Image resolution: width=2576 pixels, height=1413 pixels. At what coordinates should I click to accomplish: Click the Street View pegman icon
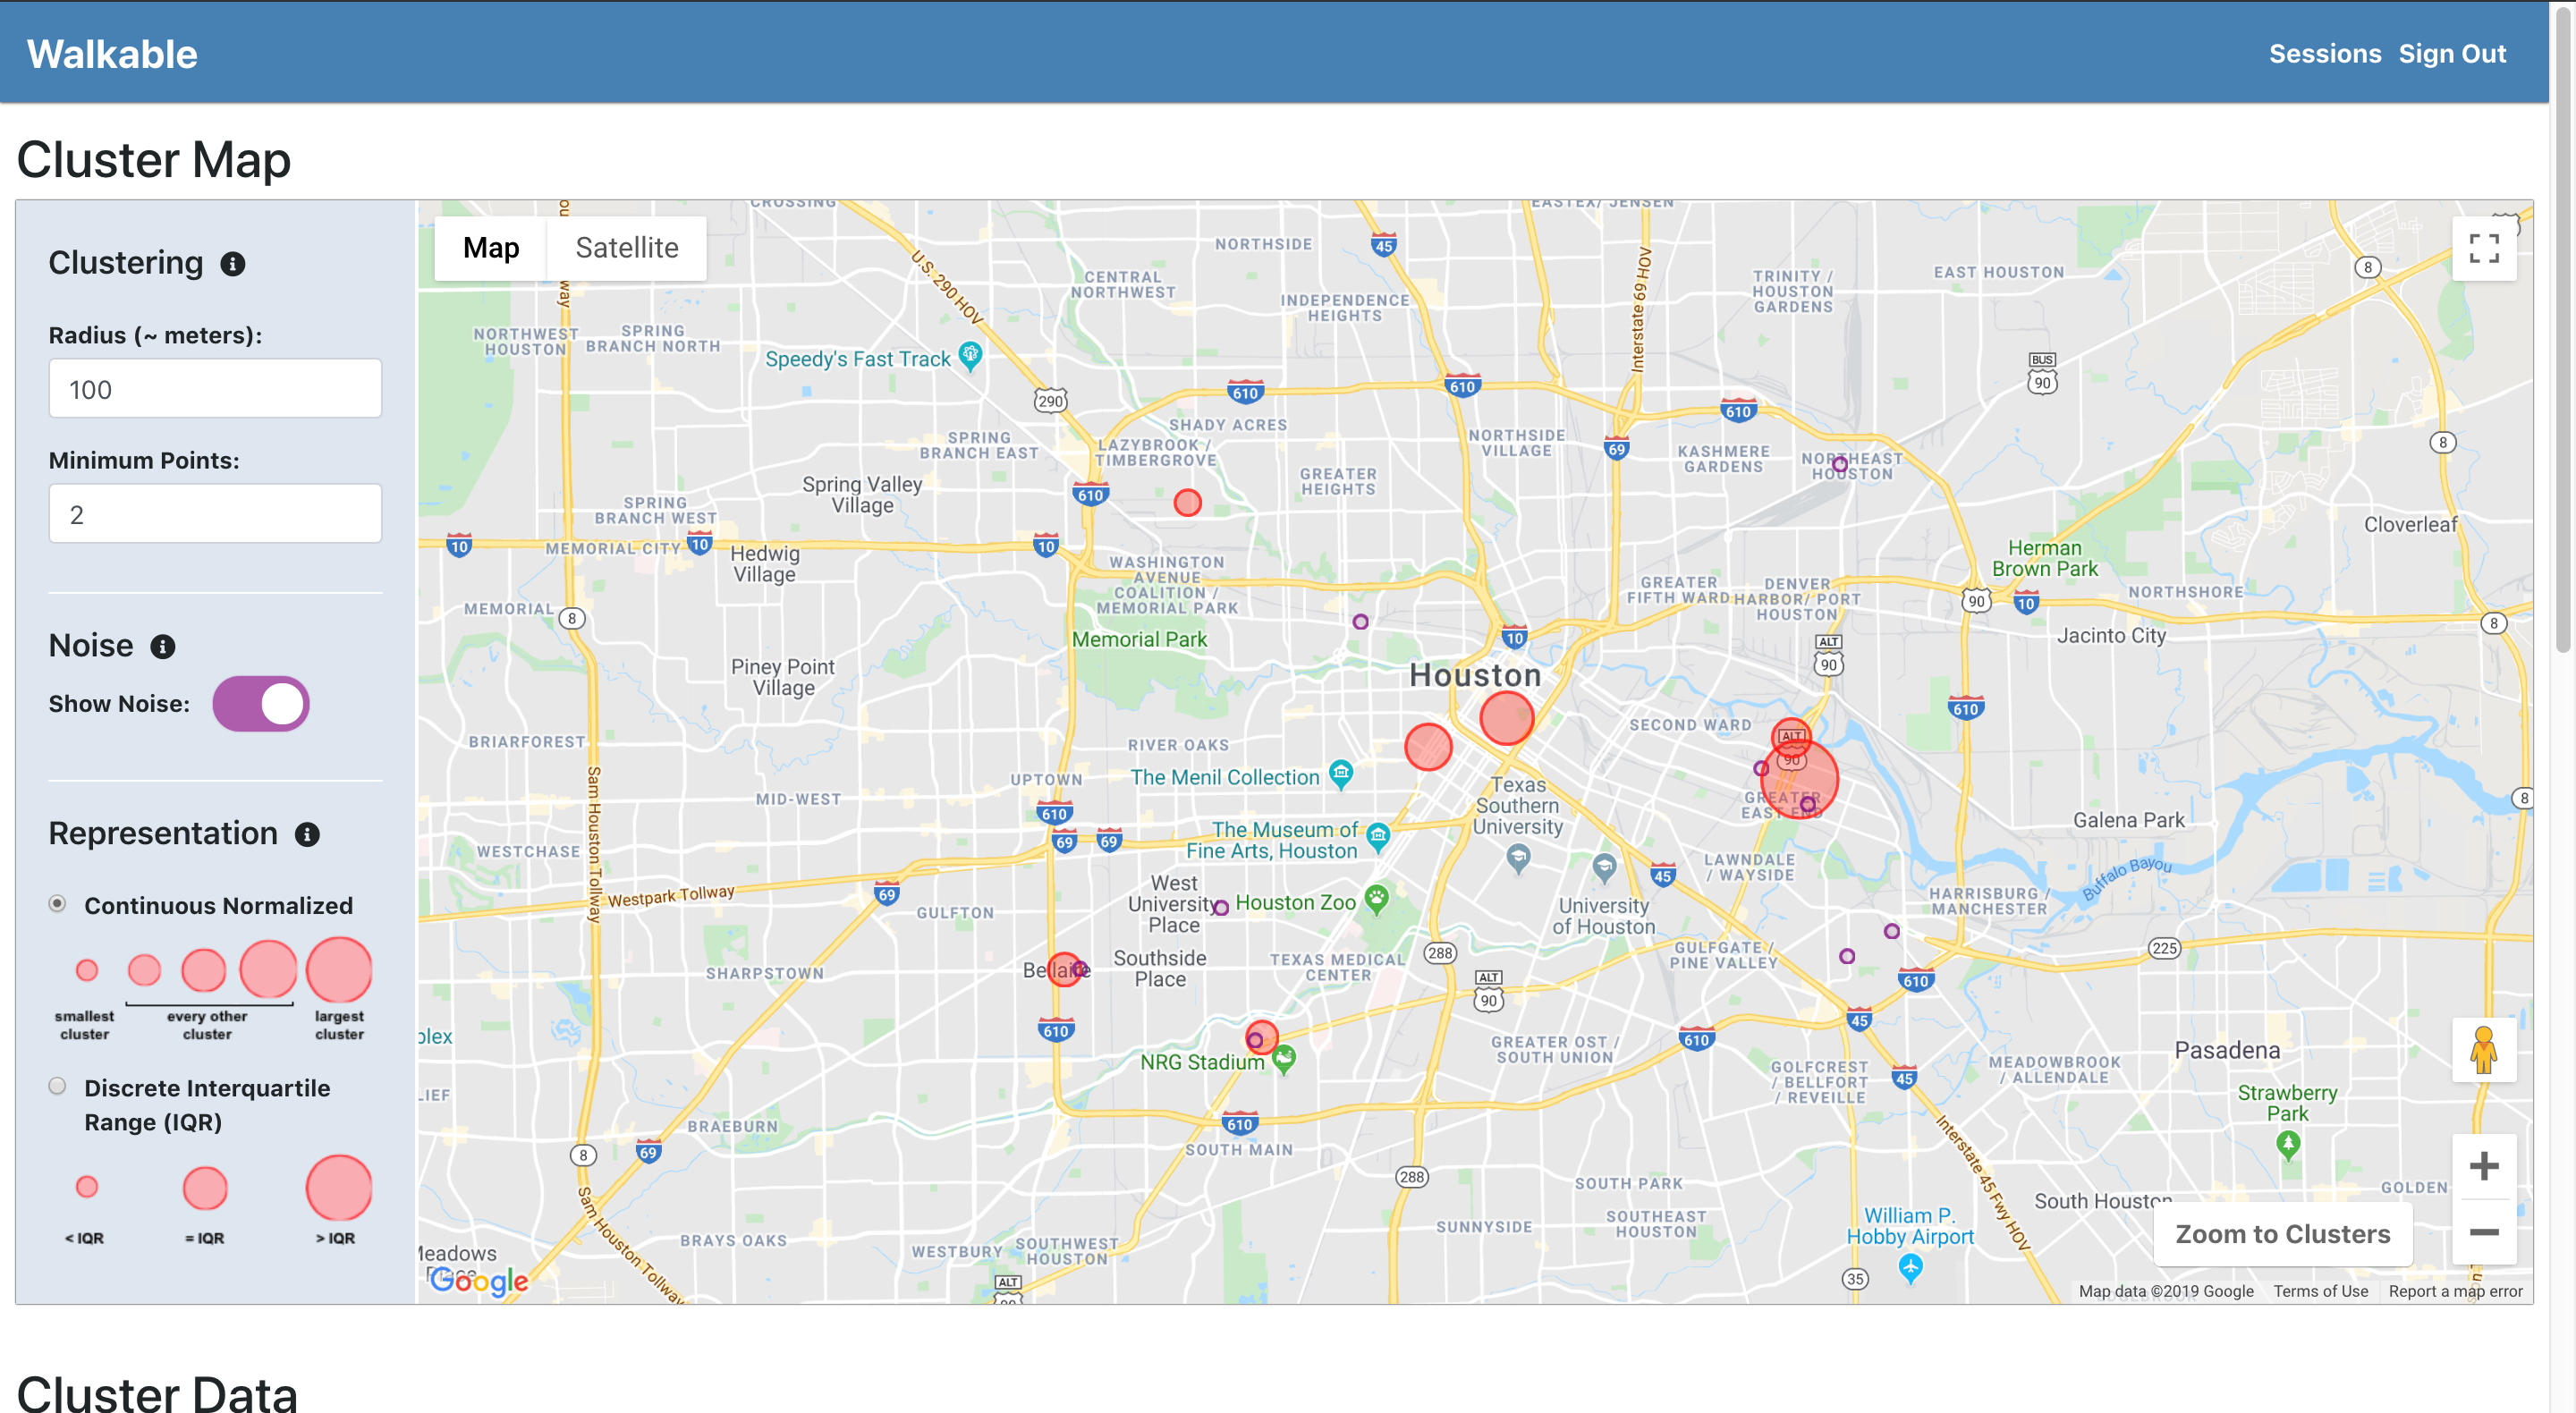coord(2483,1050)
